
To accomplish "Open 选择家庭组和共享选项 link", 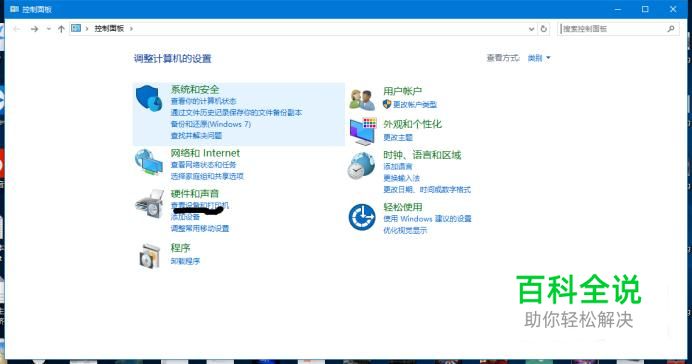I will point(207,176).
